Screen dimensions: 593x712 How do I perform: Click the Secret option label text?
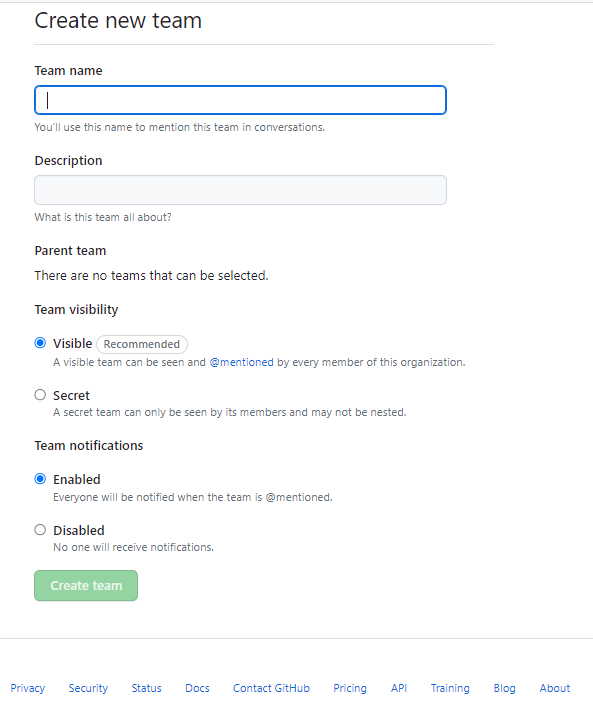pos(71,396)
